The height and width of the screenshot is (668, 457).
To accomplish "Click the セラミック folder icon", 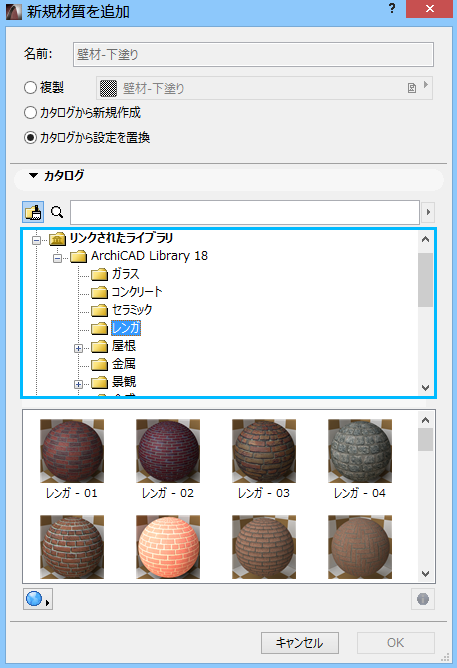I will point(99,310).
